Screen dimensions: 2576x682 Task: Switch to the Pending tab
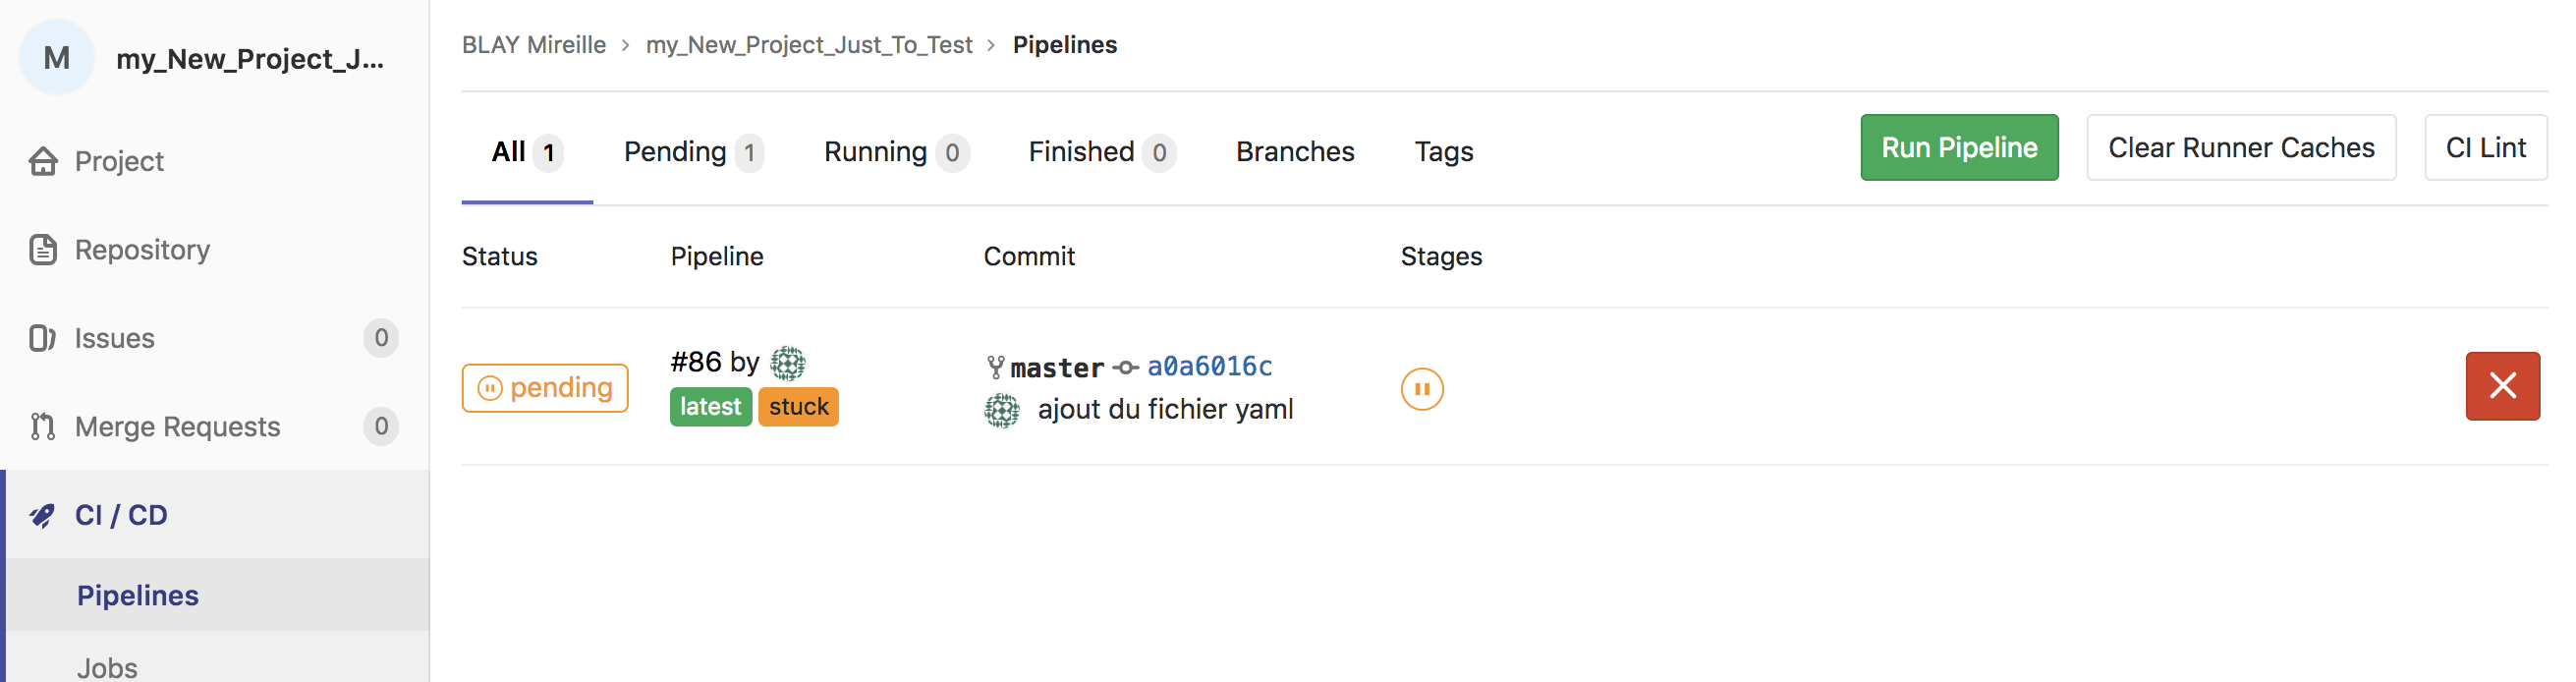(x=692, y=152)
